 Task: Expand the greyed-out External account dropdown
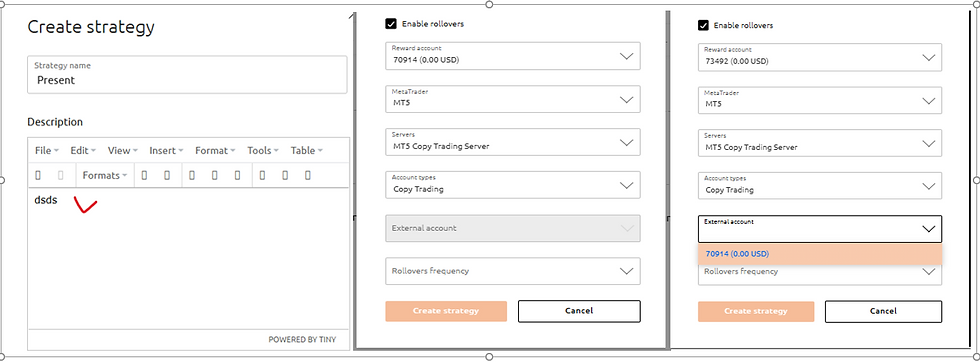tap(513, 228)
